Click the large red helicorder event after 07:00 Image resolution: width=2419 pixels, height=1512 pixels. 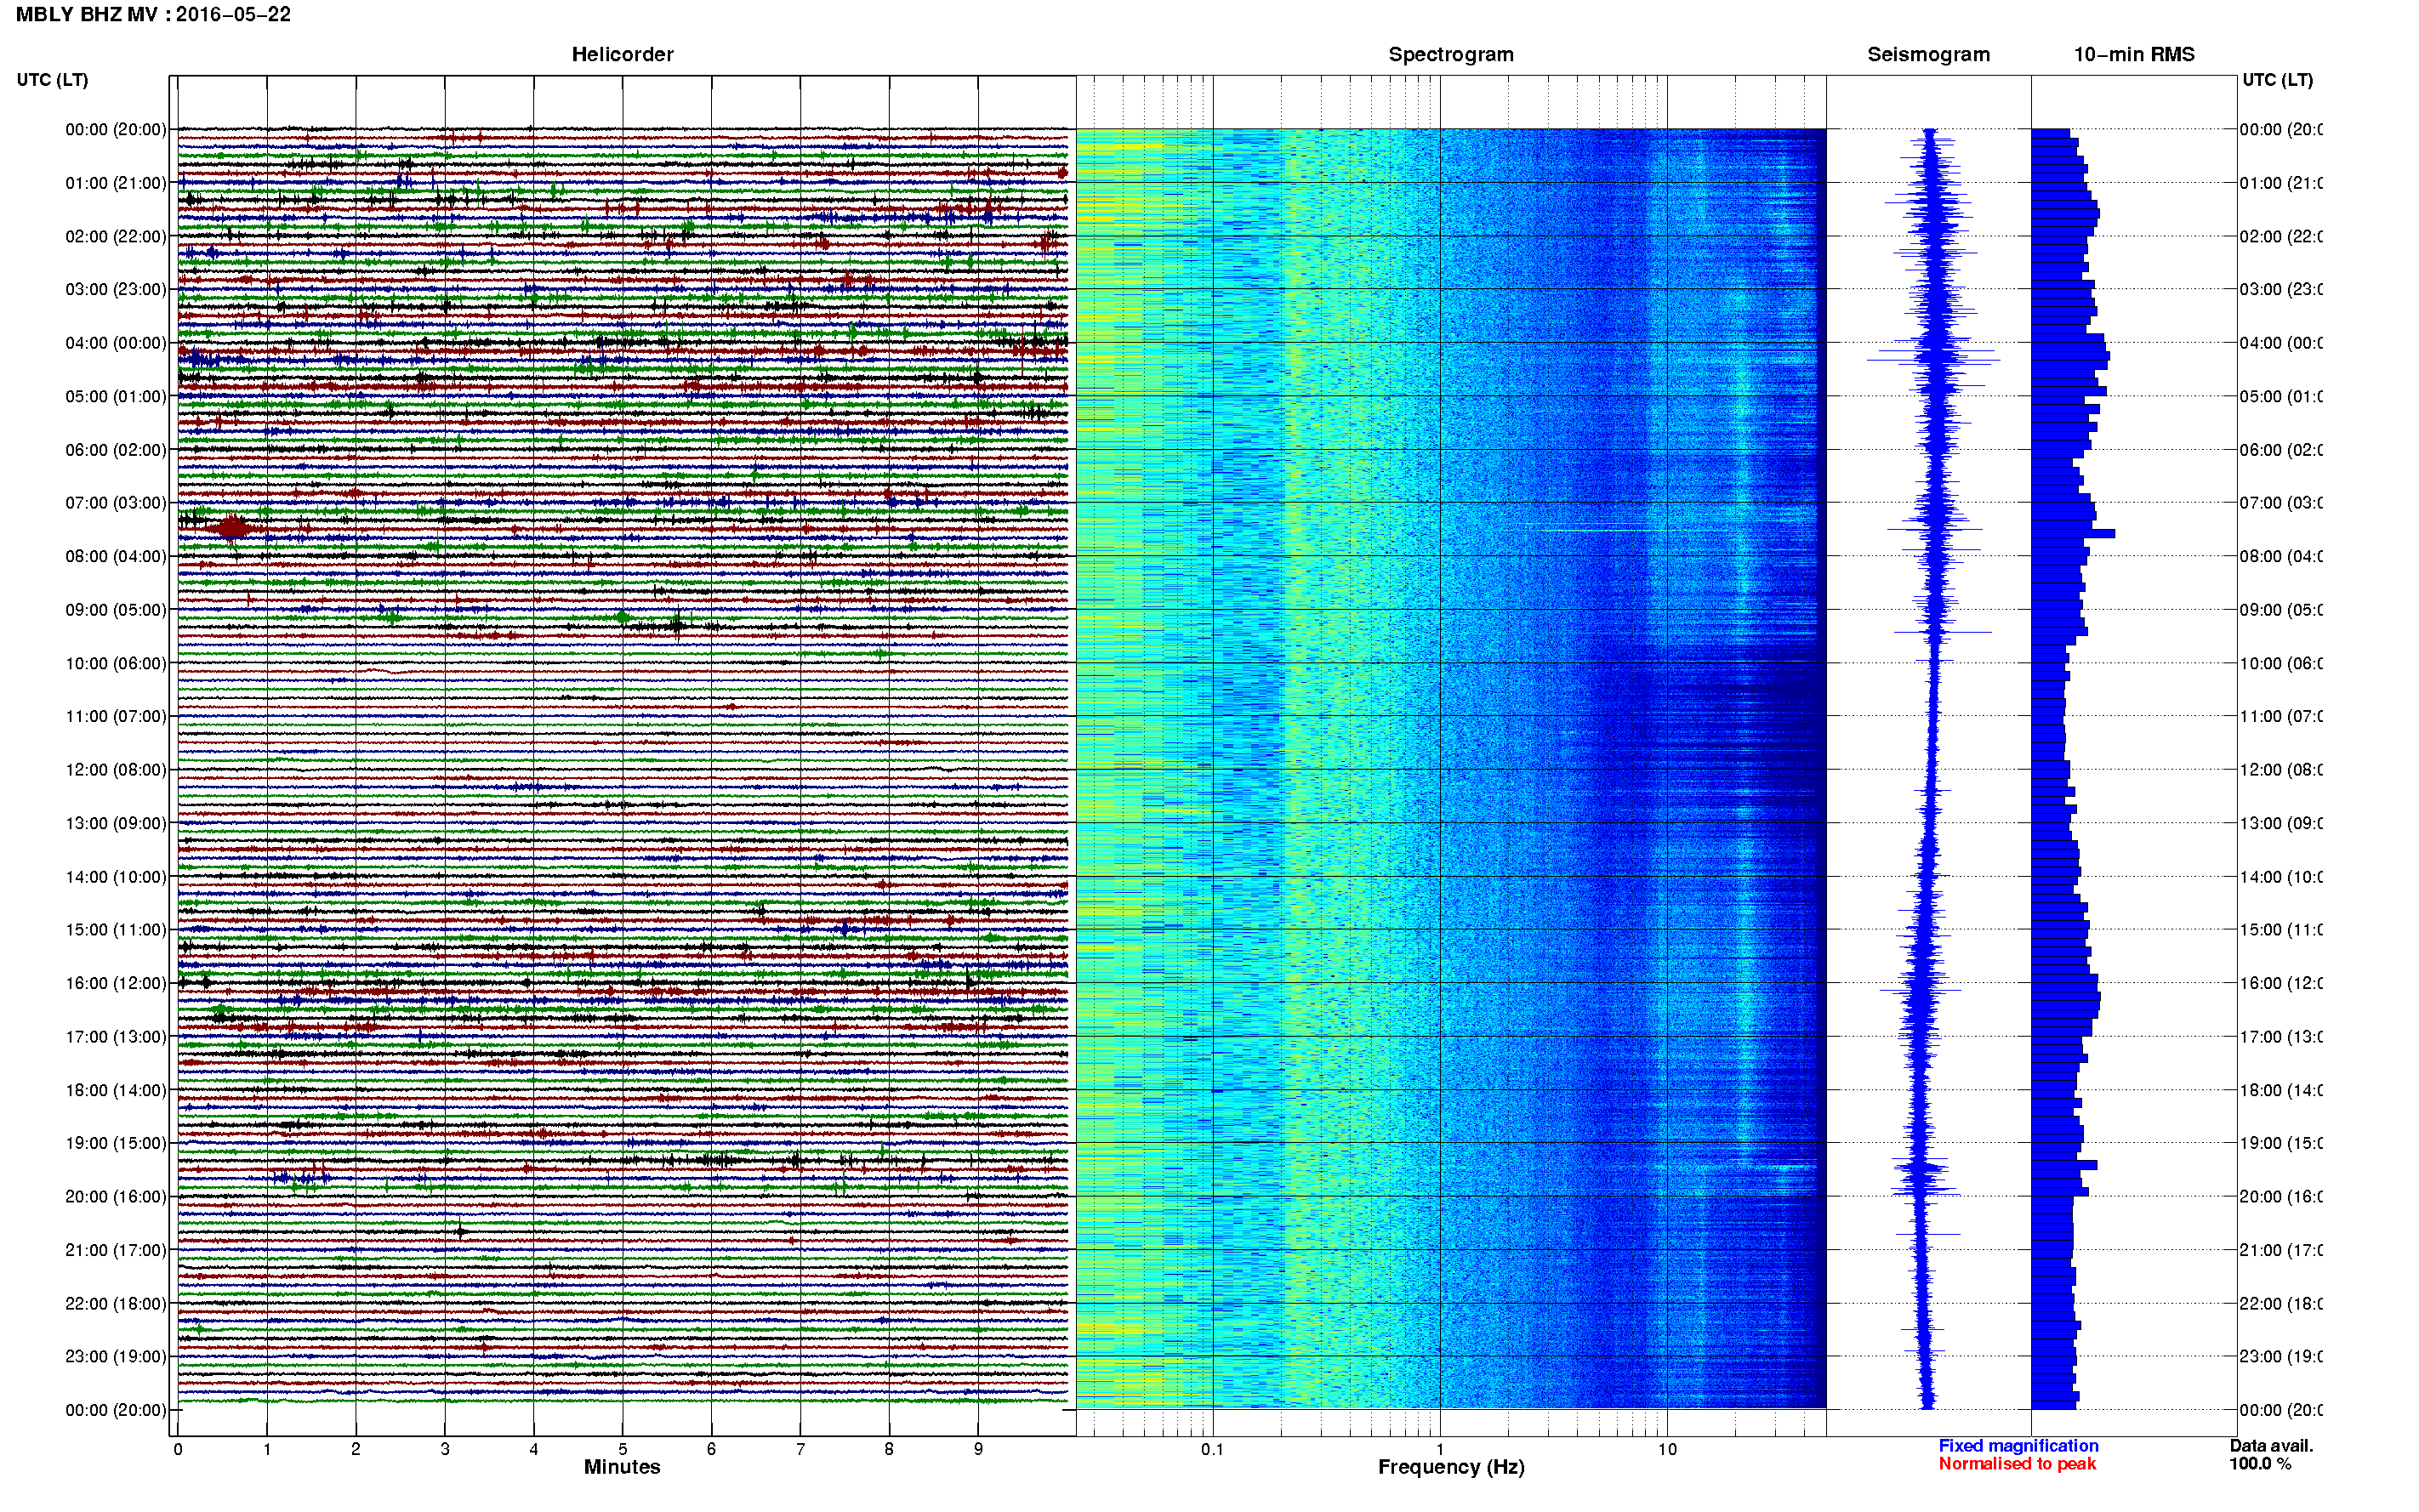click(x=232, y=528)
